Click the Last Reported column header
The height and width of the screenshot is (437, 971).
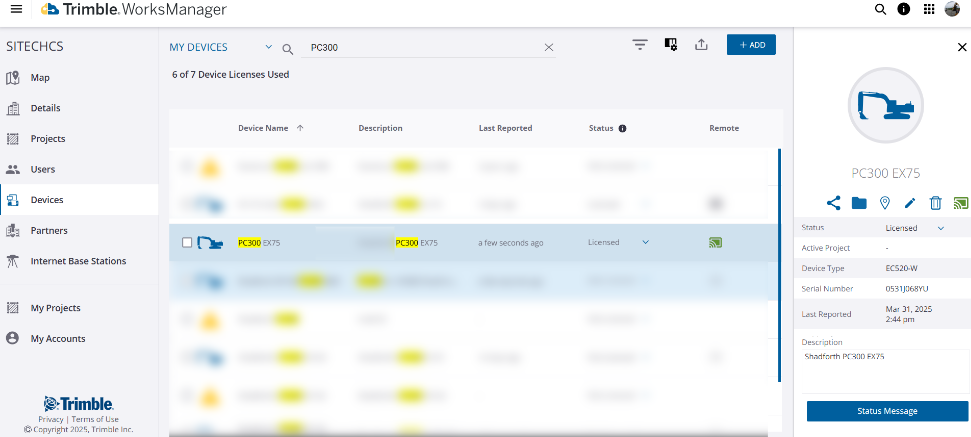point(505,128)
